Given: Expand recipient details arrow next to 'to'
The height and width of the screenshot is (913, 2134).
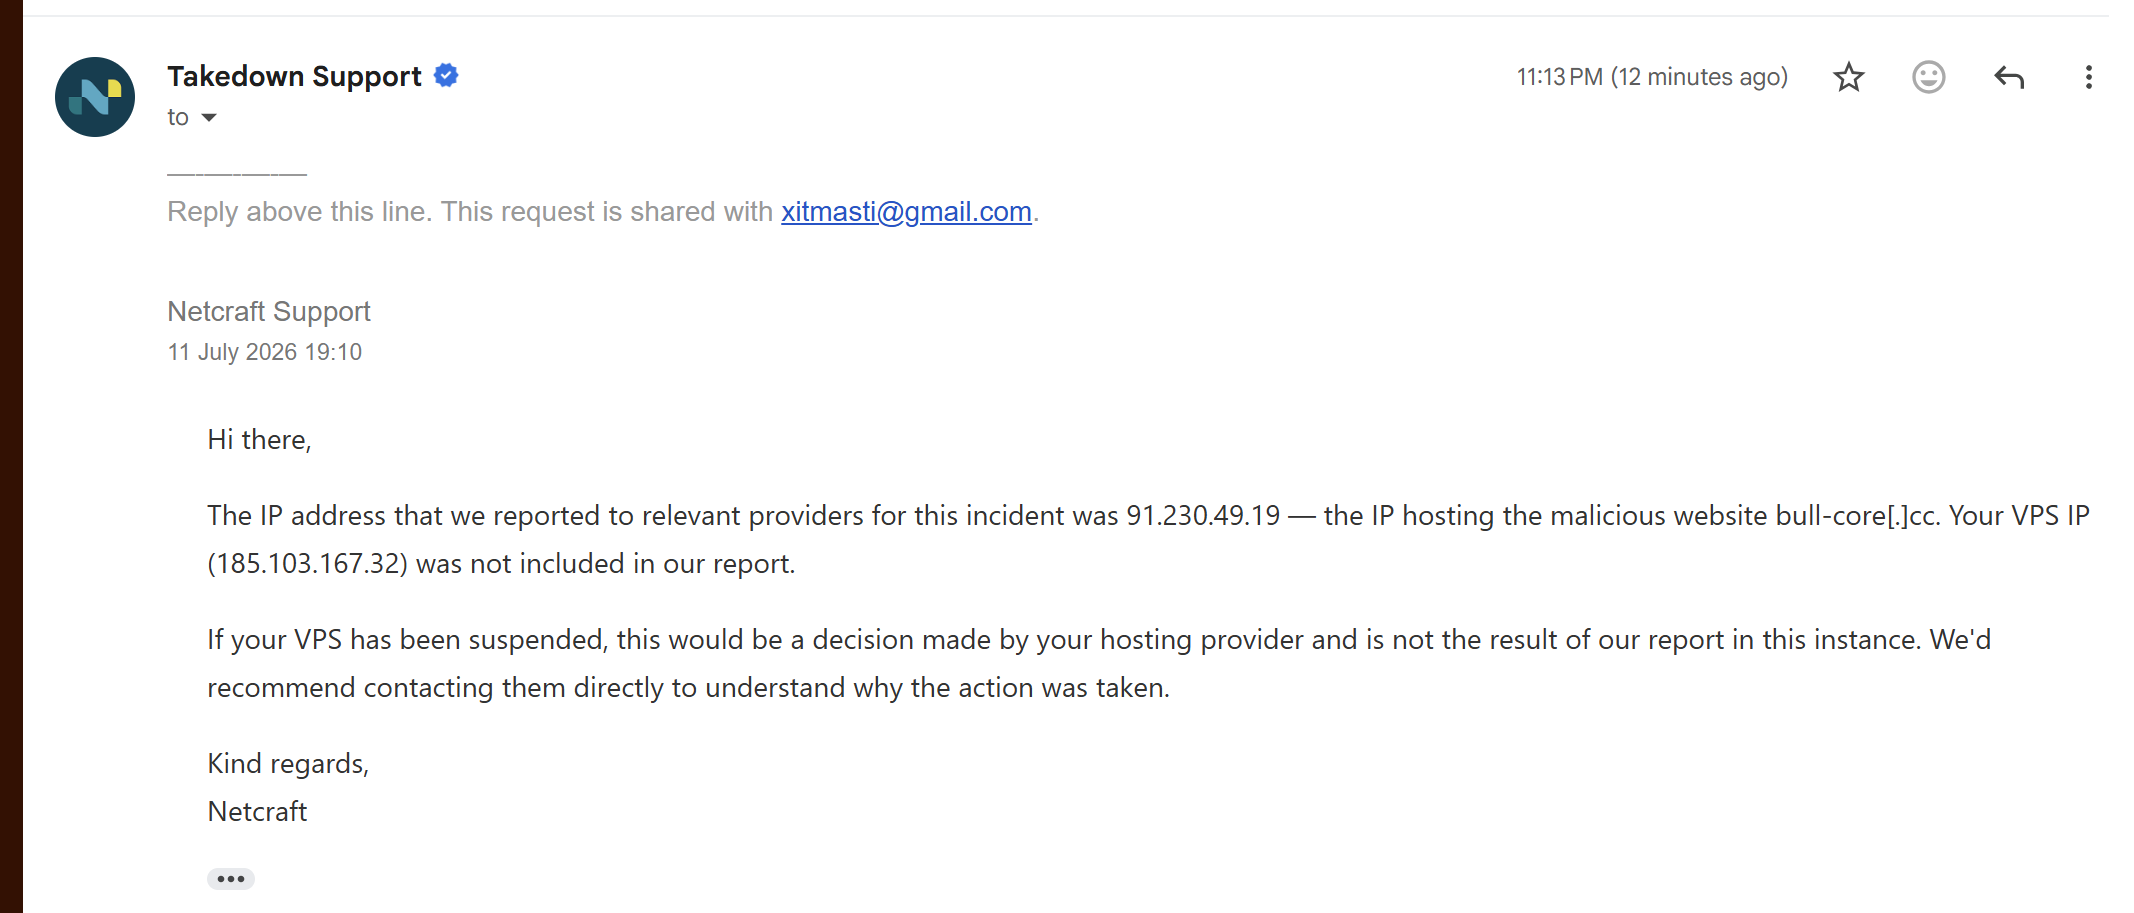Looking at the screenshot, I should (x=209, y=118).
